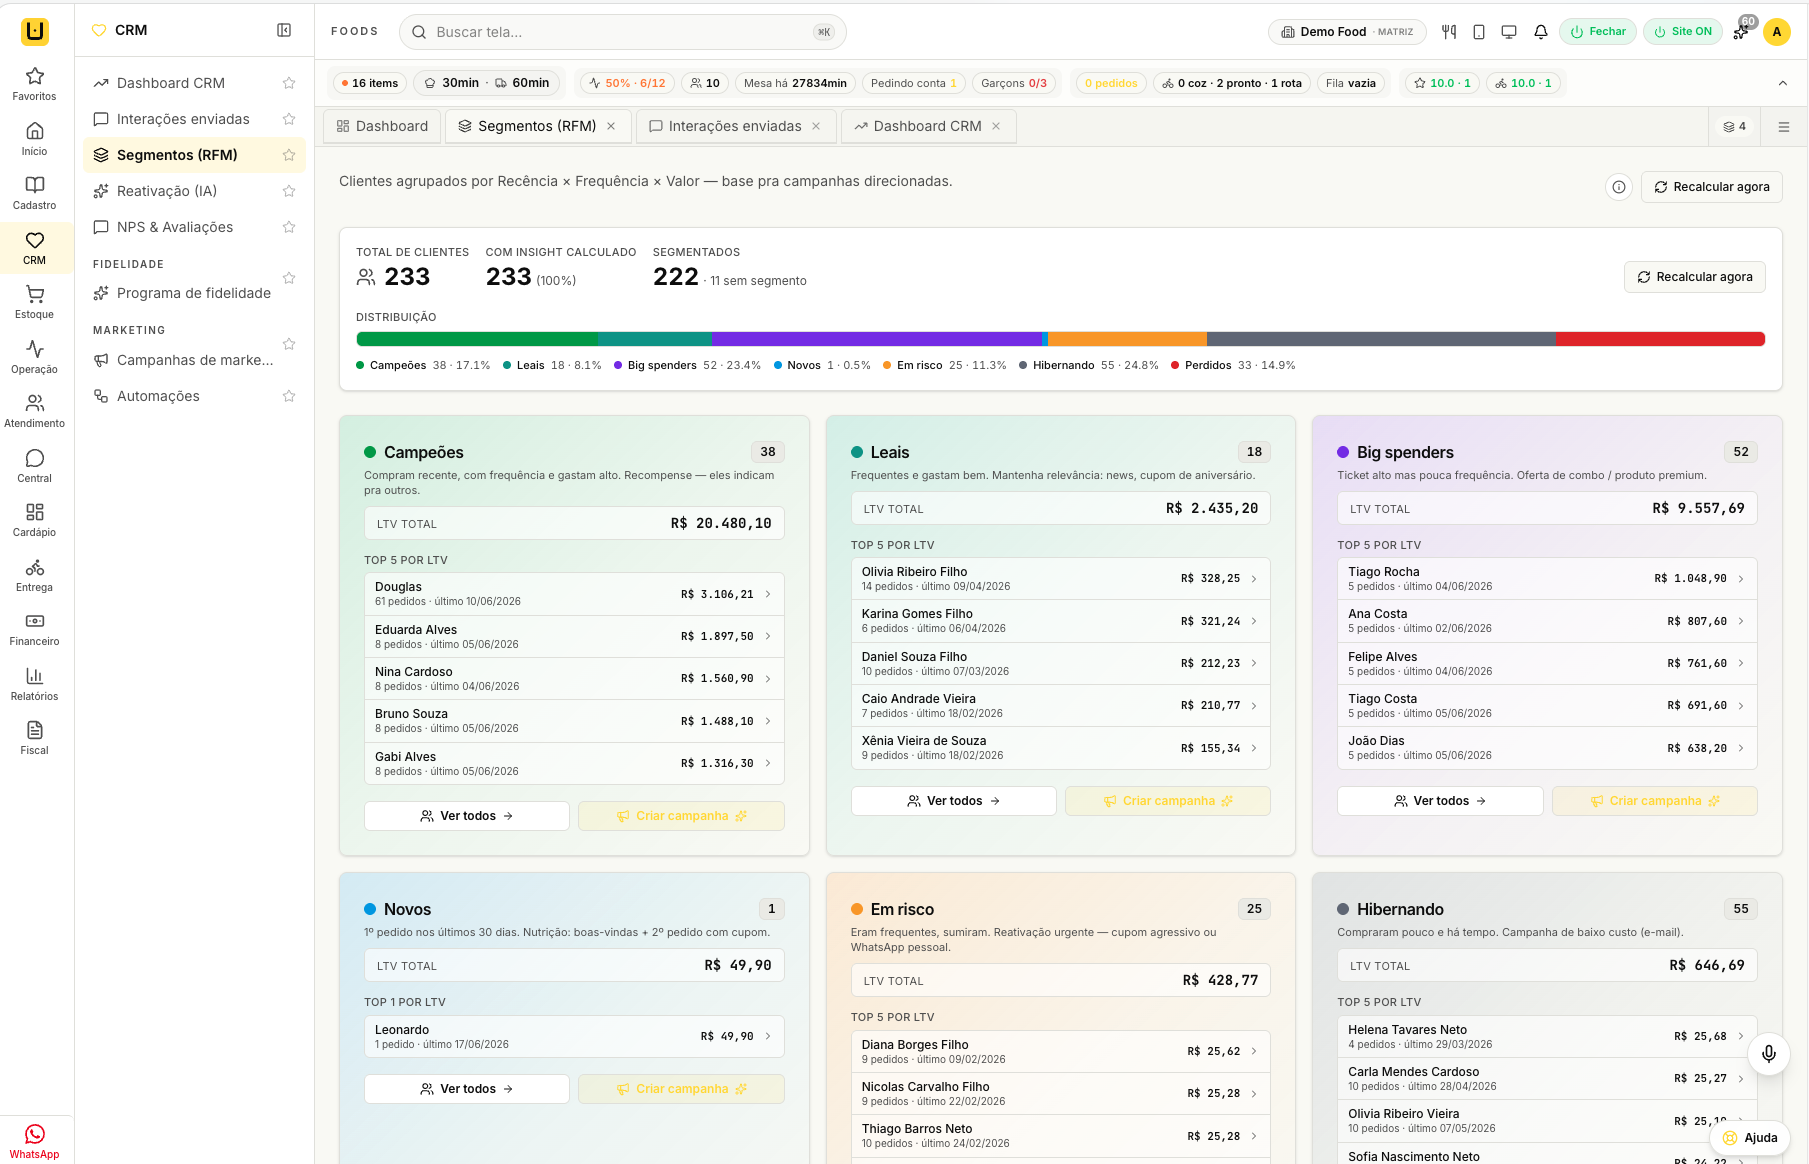Open the Entrega delivery icon
1809x1164 pixels.
click(35, 575)
